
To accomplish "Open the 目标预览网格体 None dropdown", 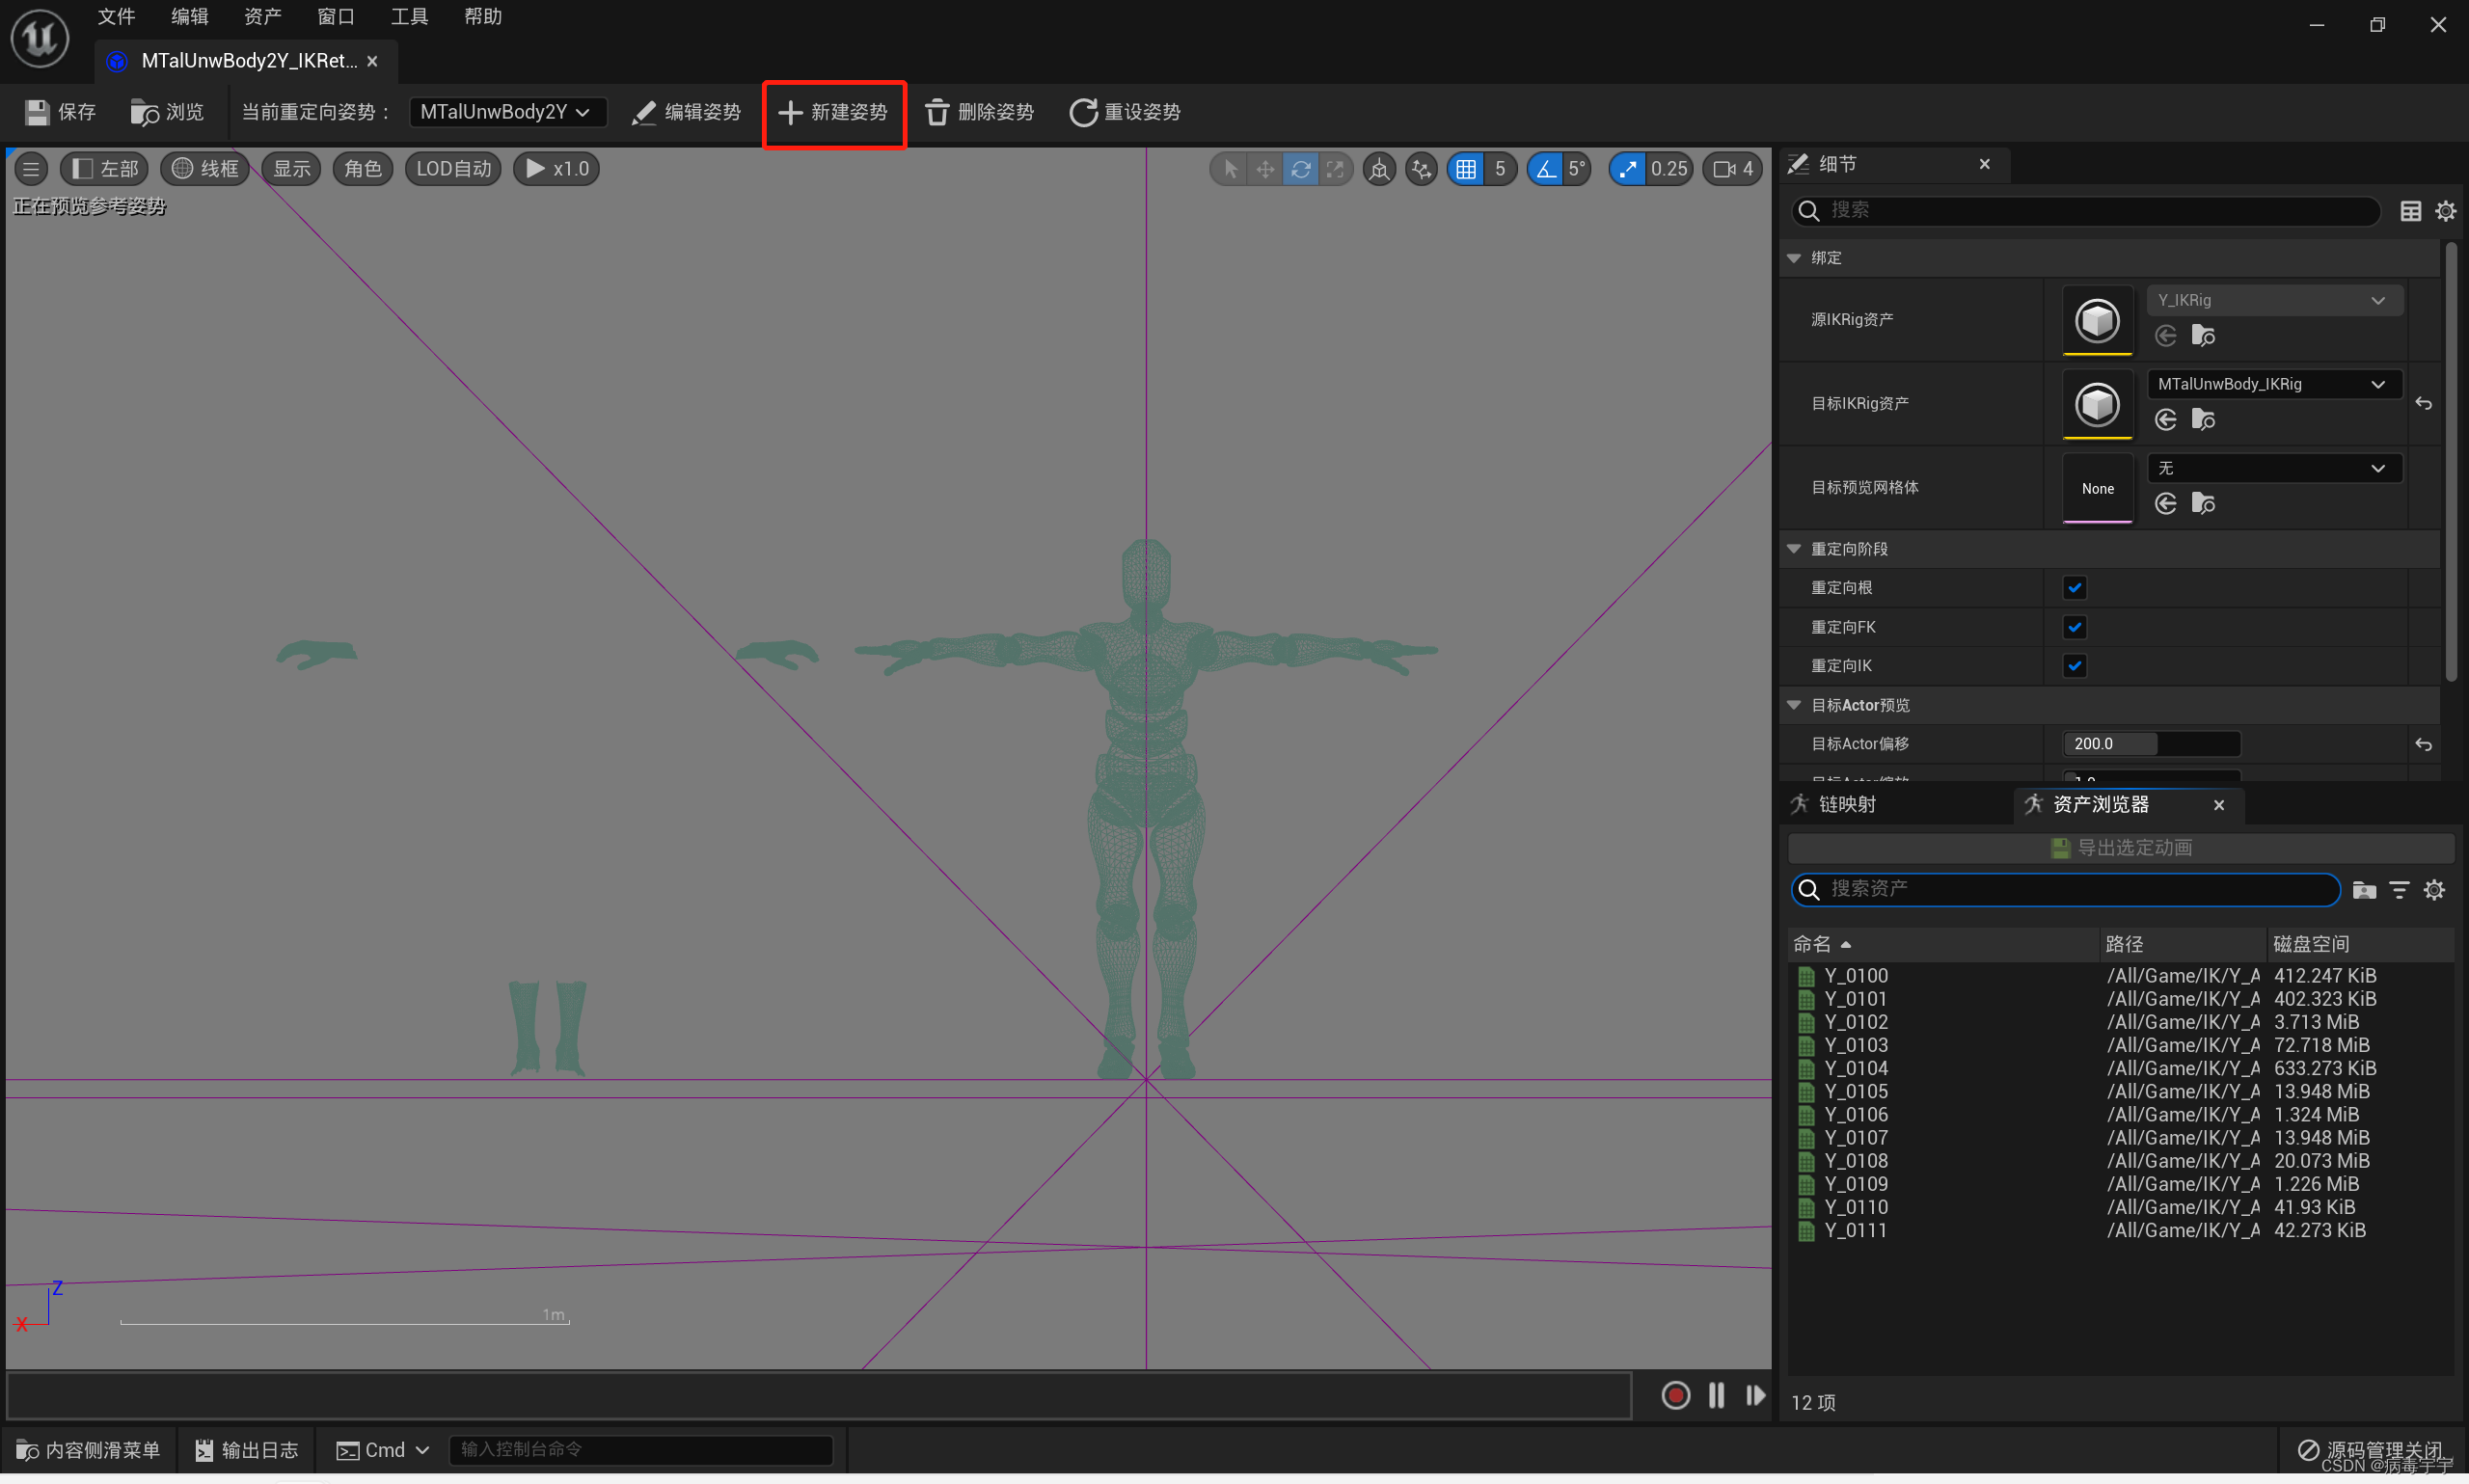I will pos(2271,467).
